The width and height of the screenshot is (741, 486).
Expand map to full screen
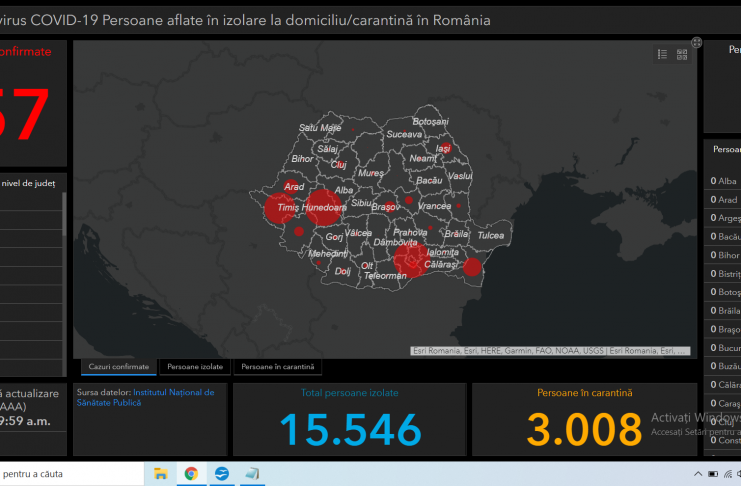[x=697, y=43]
